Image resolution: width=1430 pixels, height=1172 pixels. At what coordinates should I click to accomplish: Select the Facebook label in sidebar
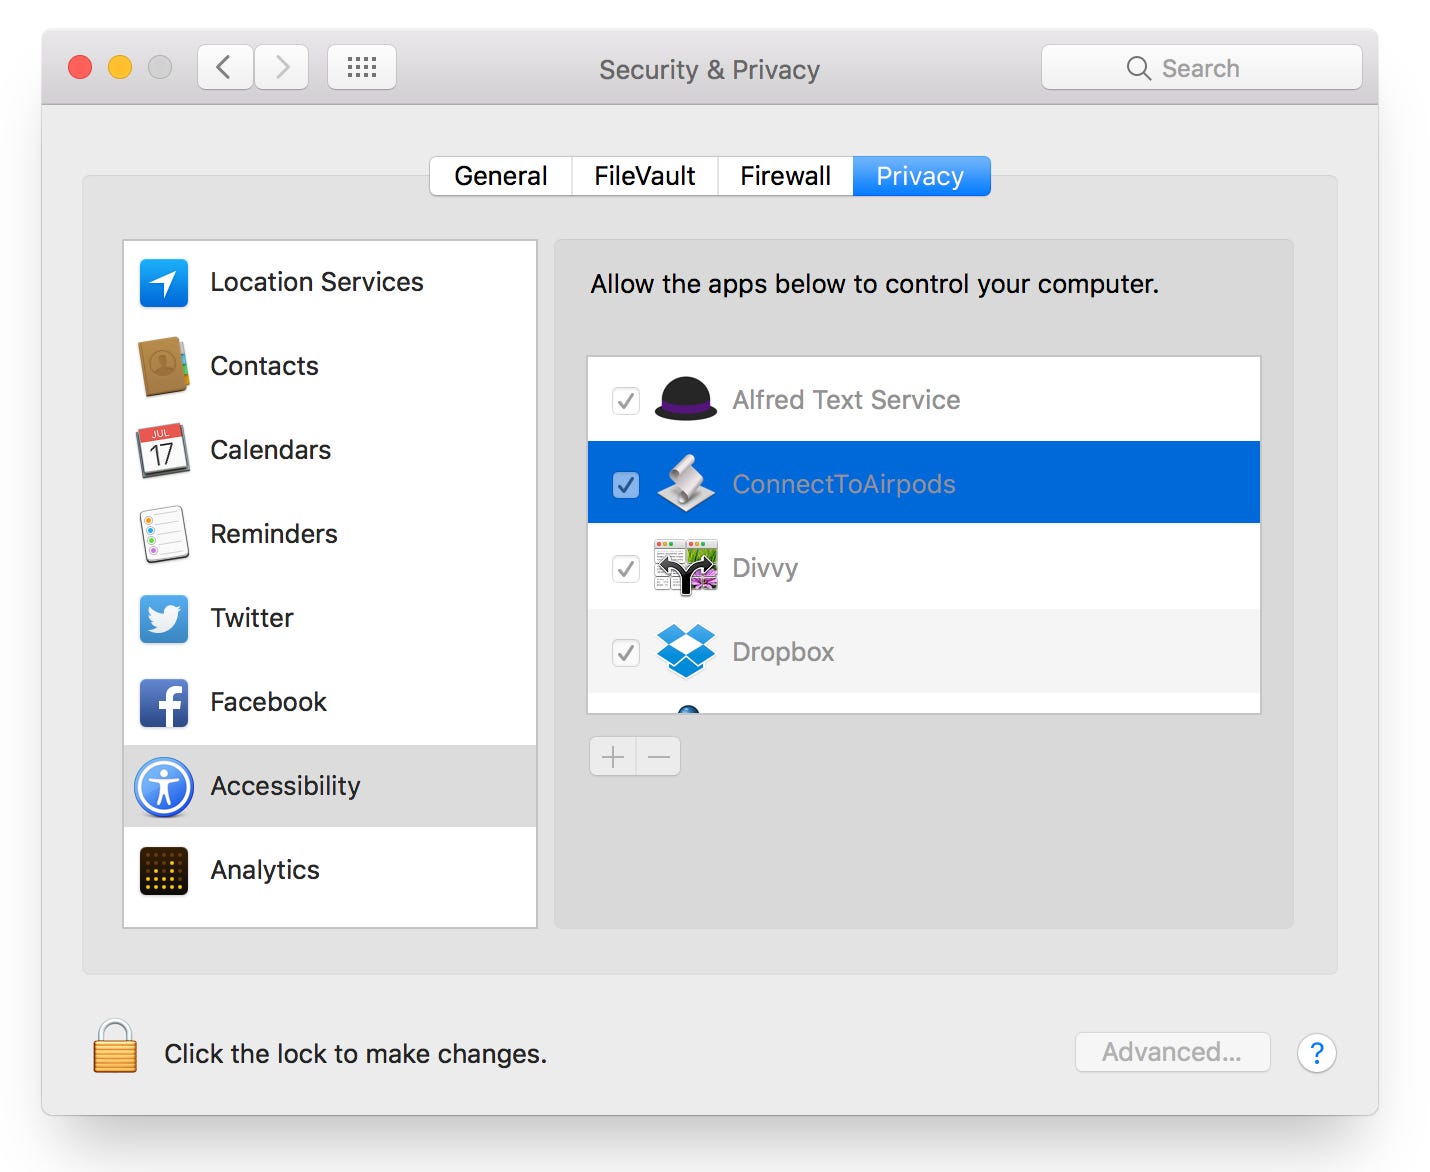click(269, 702)
